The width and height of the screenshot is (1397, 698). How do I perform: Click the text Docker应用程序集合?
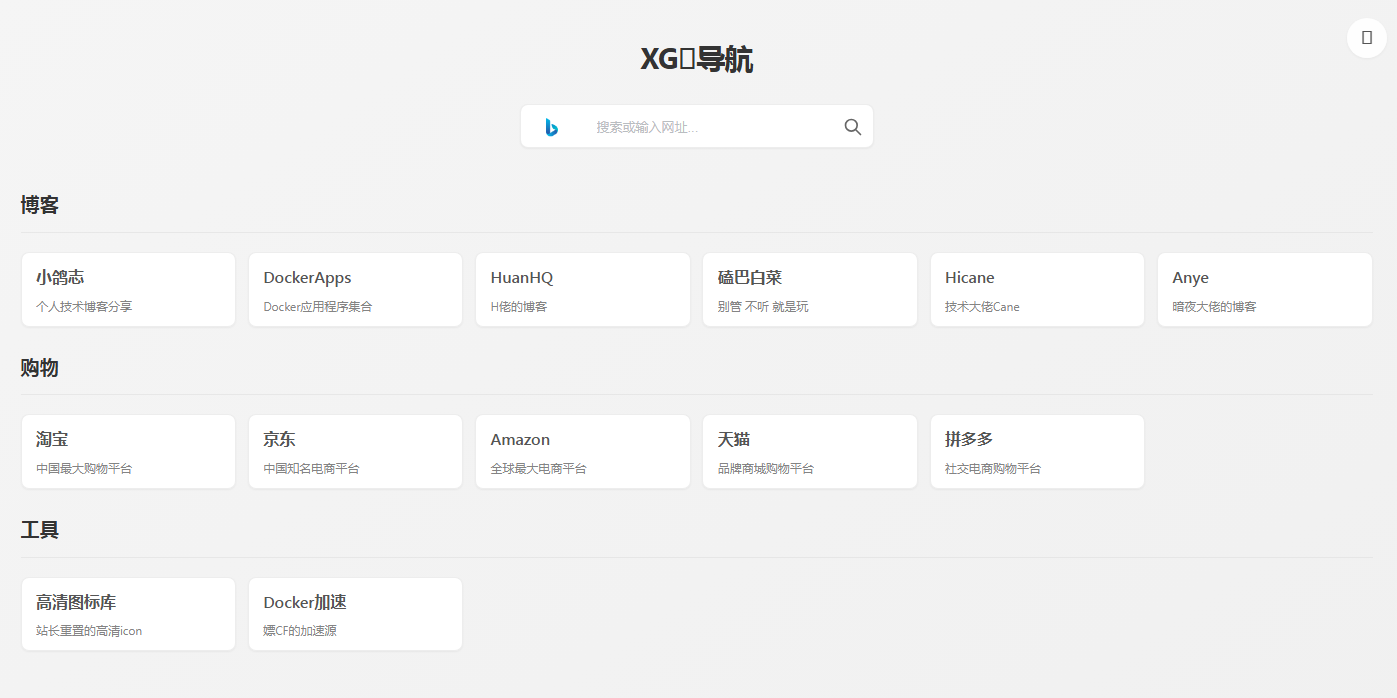pos(318,307)
